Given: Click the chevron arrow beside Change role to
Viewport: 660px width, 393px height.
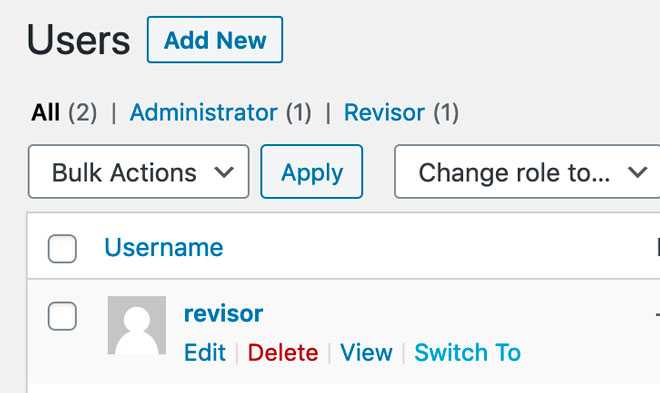Looking at the screenshot, I should 637,172.
